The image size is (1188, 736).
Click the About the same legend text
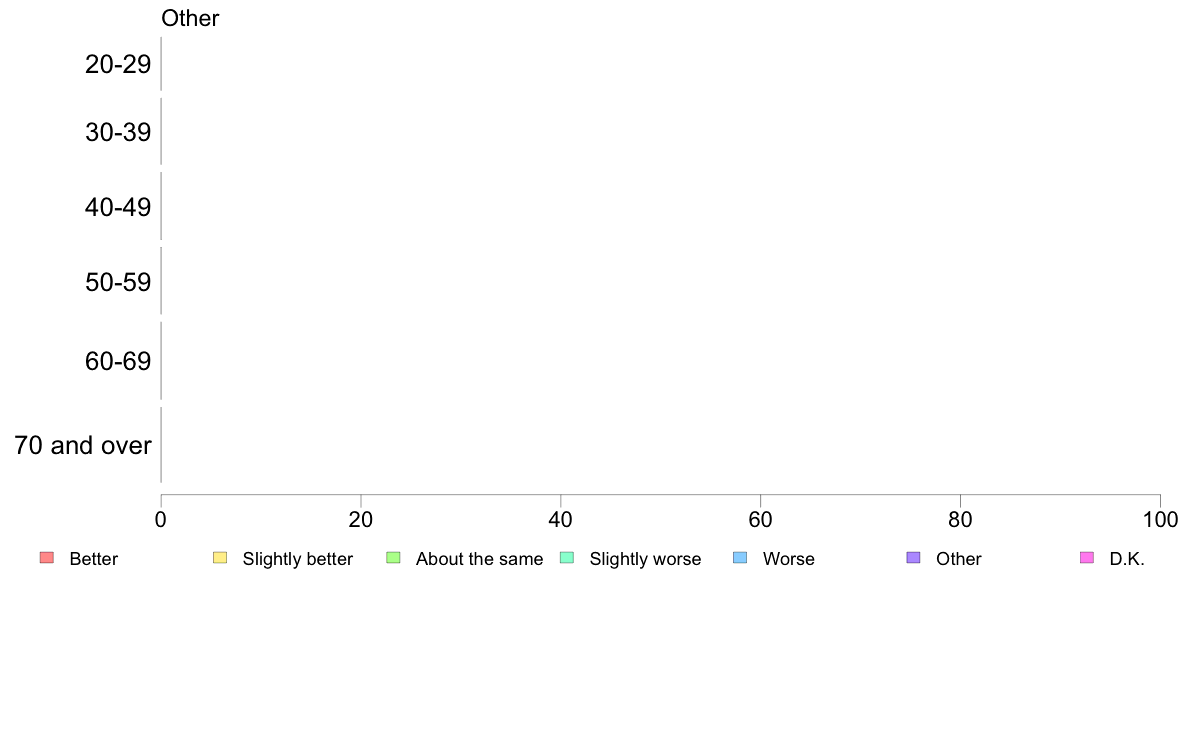point(480,559)
